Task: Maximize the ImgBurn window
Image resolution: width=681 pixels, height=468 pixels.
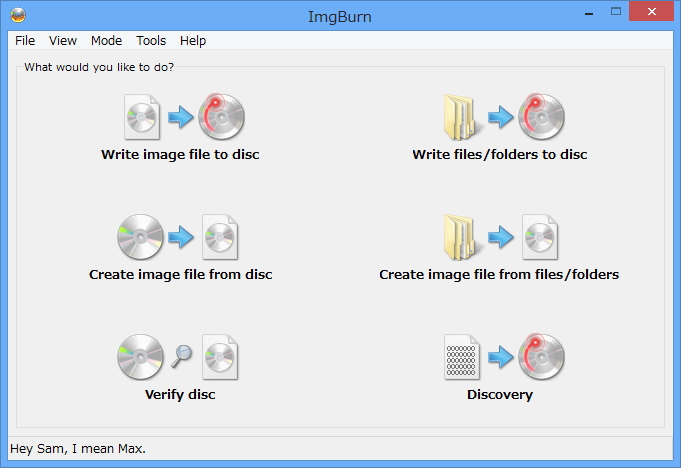Action: pyautogui.click(x=616, y=12)
